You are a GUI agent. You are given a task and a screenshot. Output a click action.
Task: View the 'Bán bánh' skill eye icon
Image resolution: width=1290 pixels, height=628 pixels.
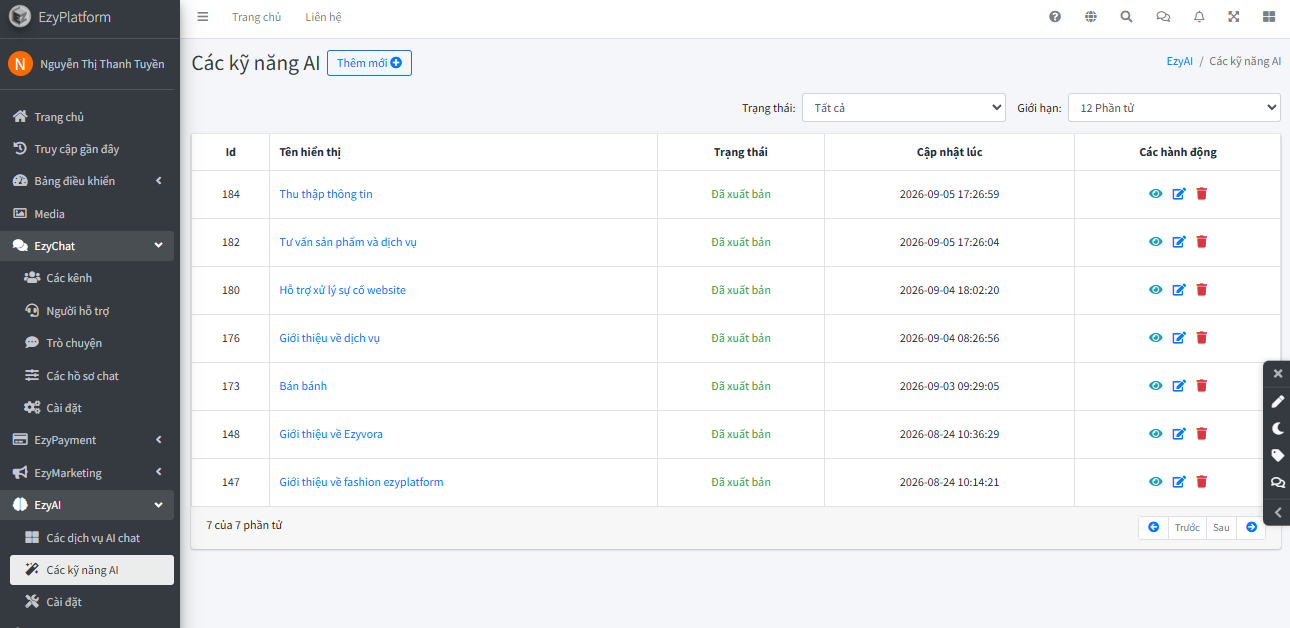click(x=1156, y=386)
